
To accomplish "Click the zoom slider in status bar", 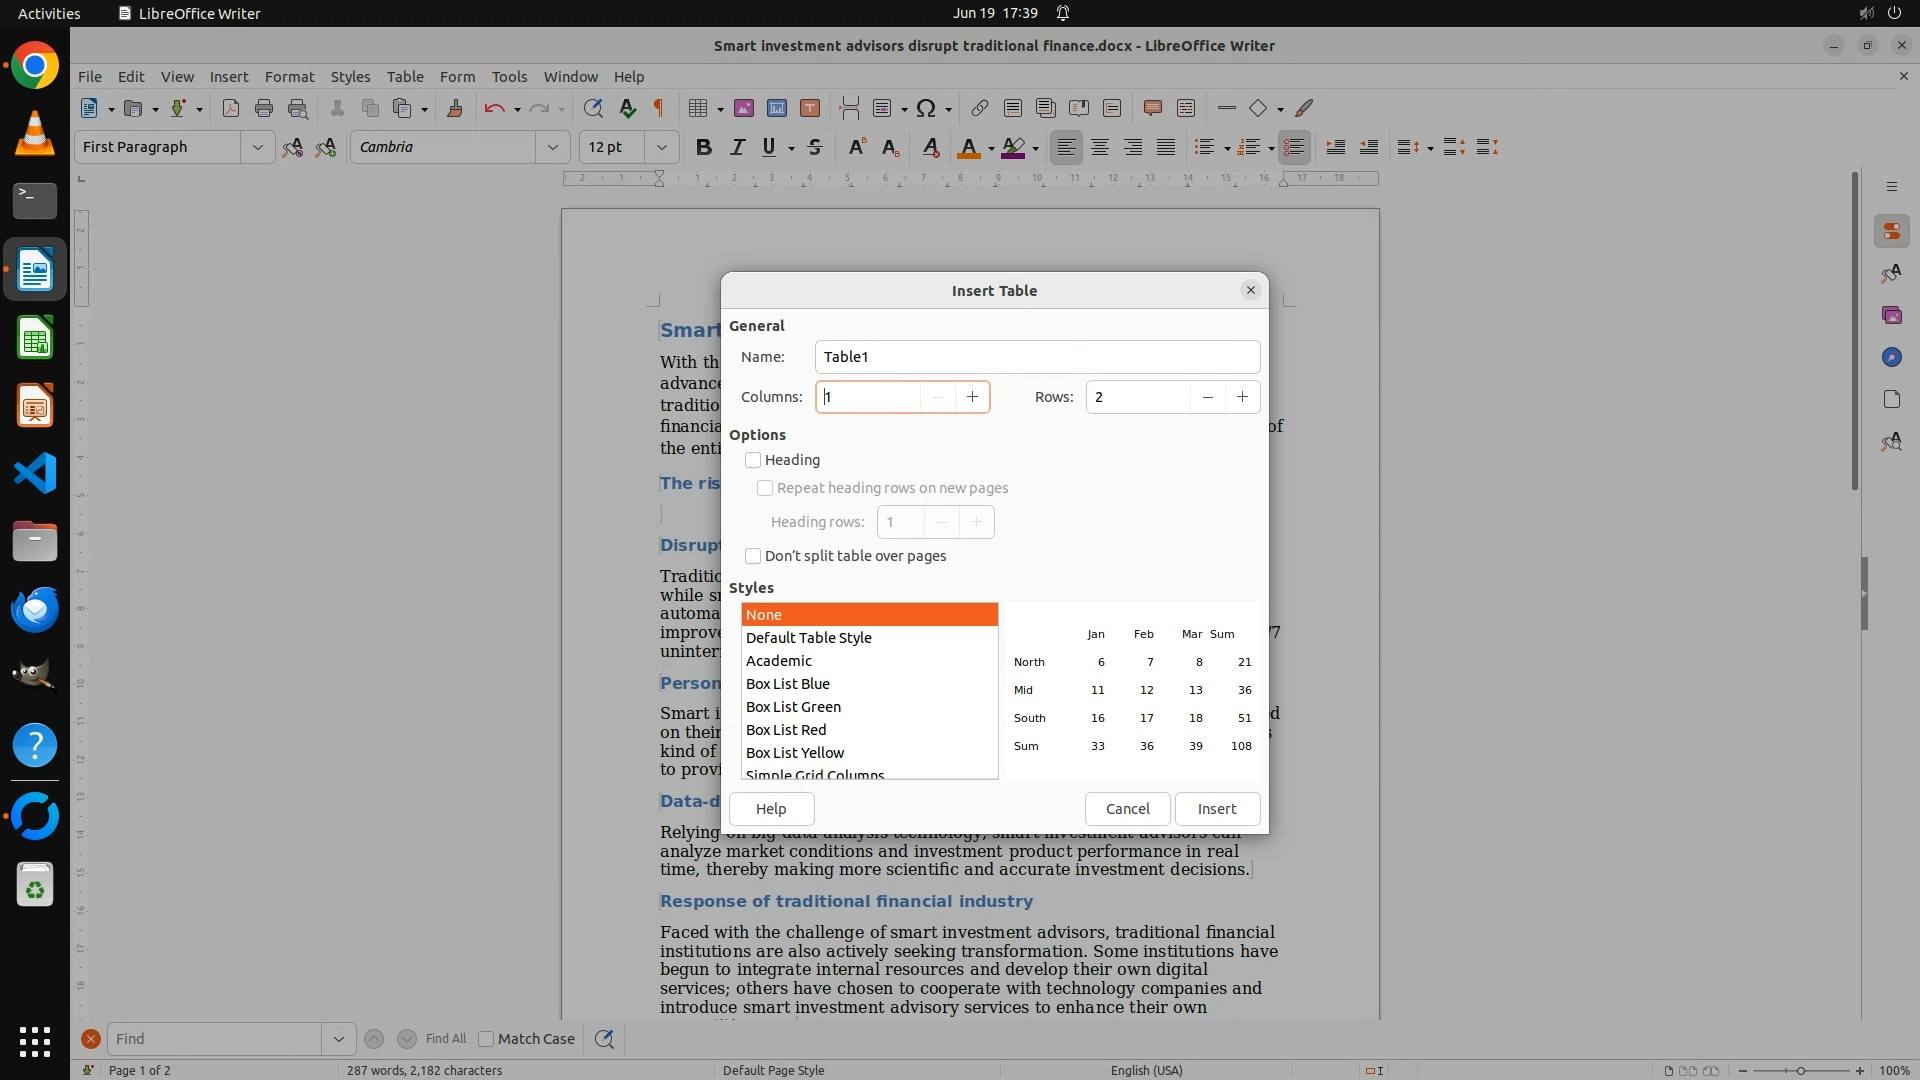I will (x=1800, y=1071).
